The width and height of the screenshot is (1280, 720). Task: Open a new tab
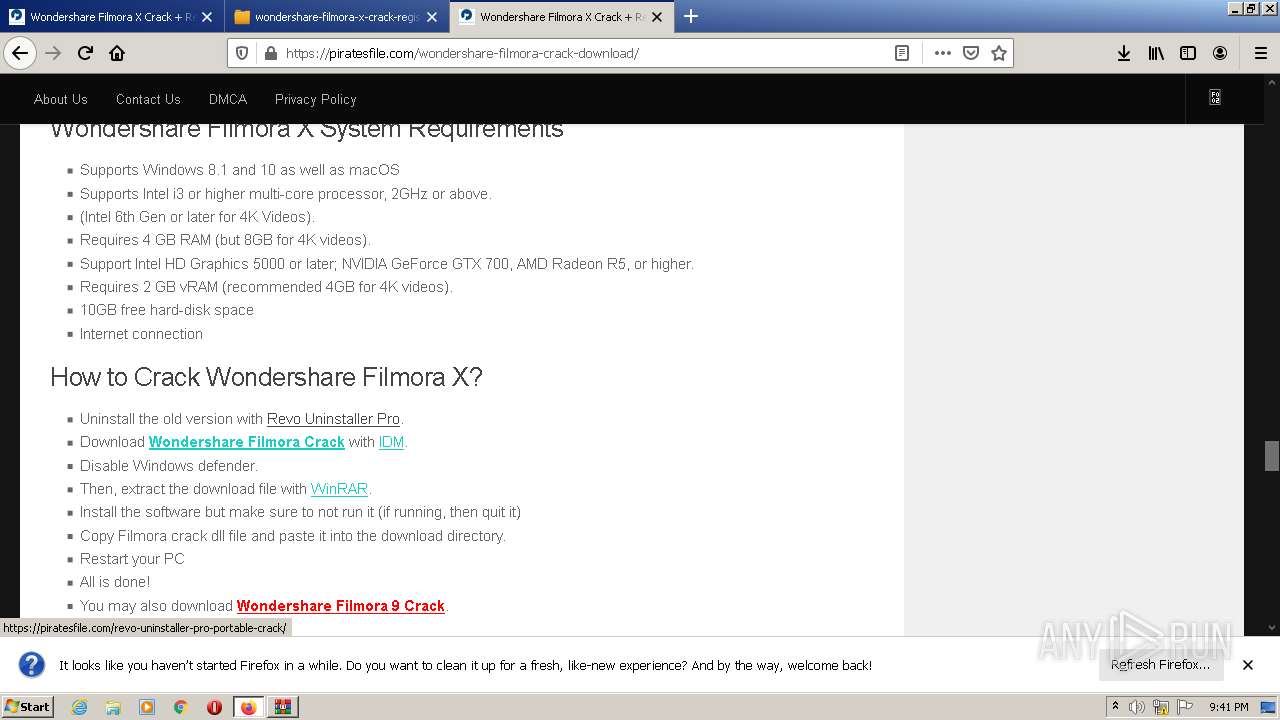(691, 16)
